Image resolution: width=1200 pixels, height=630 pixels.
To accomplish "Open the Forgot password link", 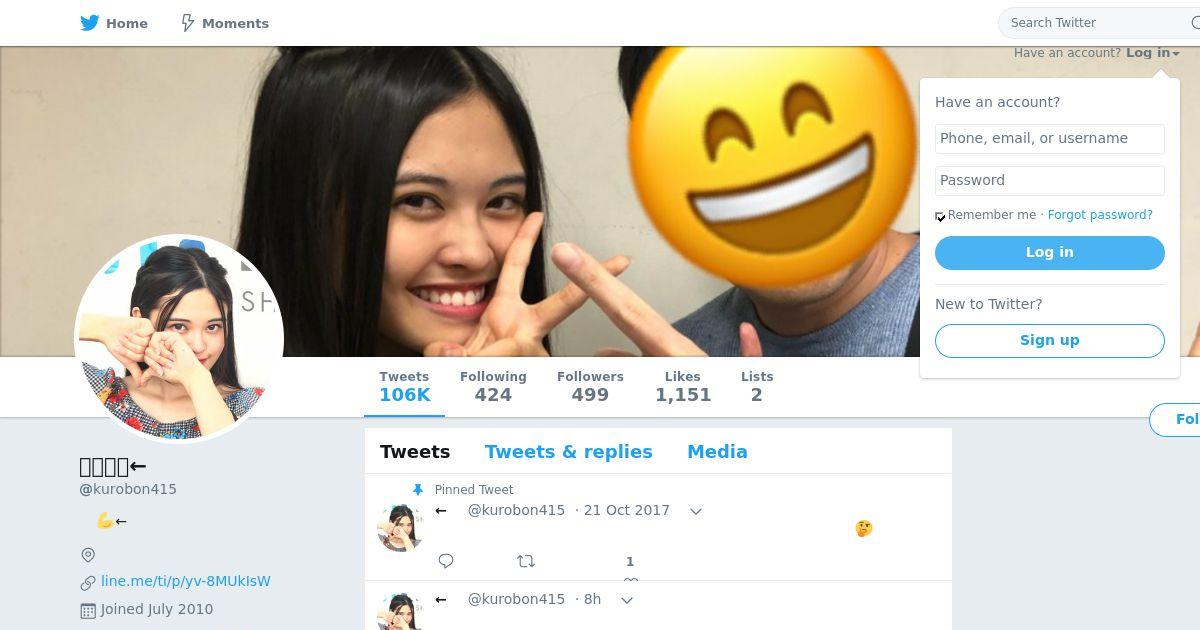I will (x=1100, y=215).
